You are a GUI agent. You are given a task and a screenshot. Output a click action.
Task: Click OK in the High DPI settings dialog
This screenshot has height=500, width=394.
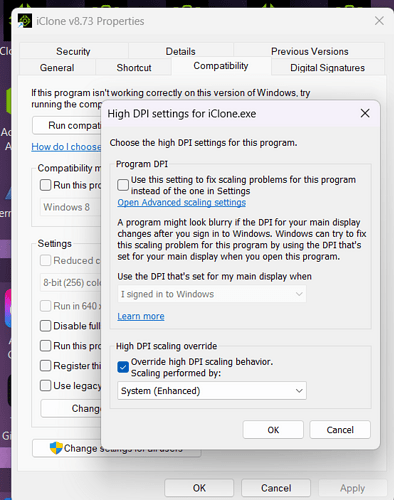273,430
